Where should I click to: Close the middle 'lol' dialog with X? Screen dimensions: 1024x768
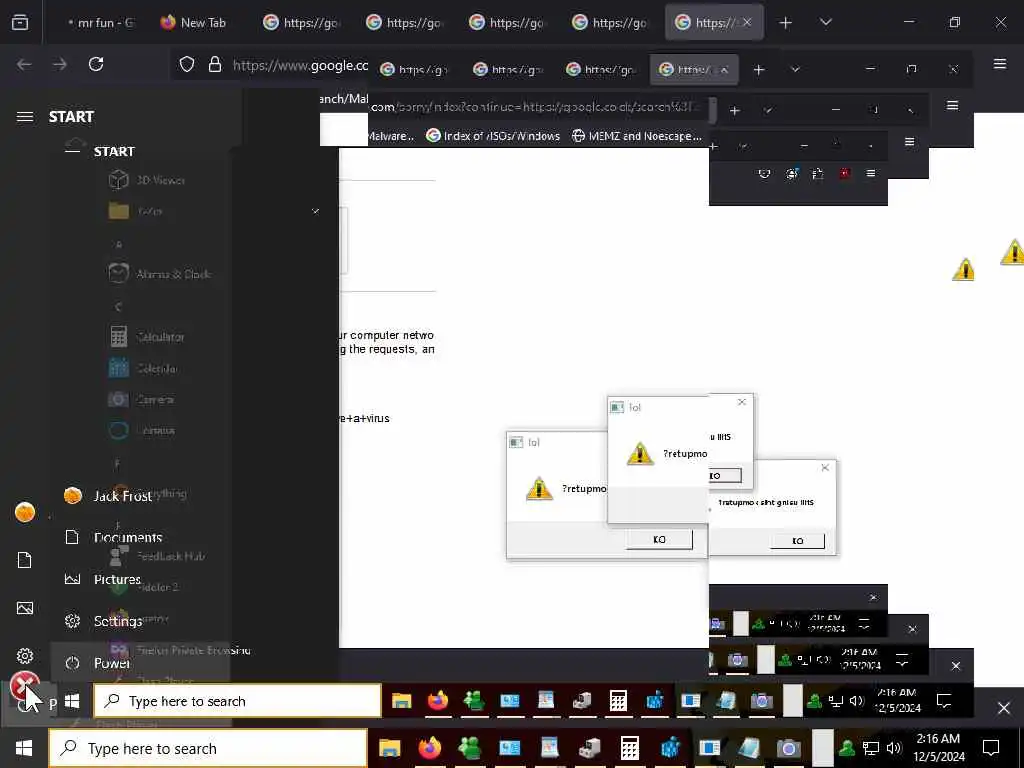coord(741,402)
